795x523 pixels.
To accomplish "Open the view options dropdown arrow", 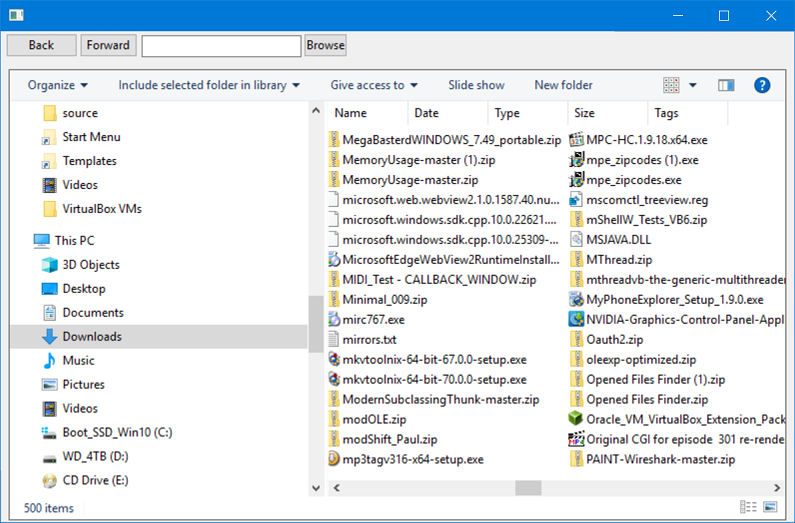I will tap(693, 85).
